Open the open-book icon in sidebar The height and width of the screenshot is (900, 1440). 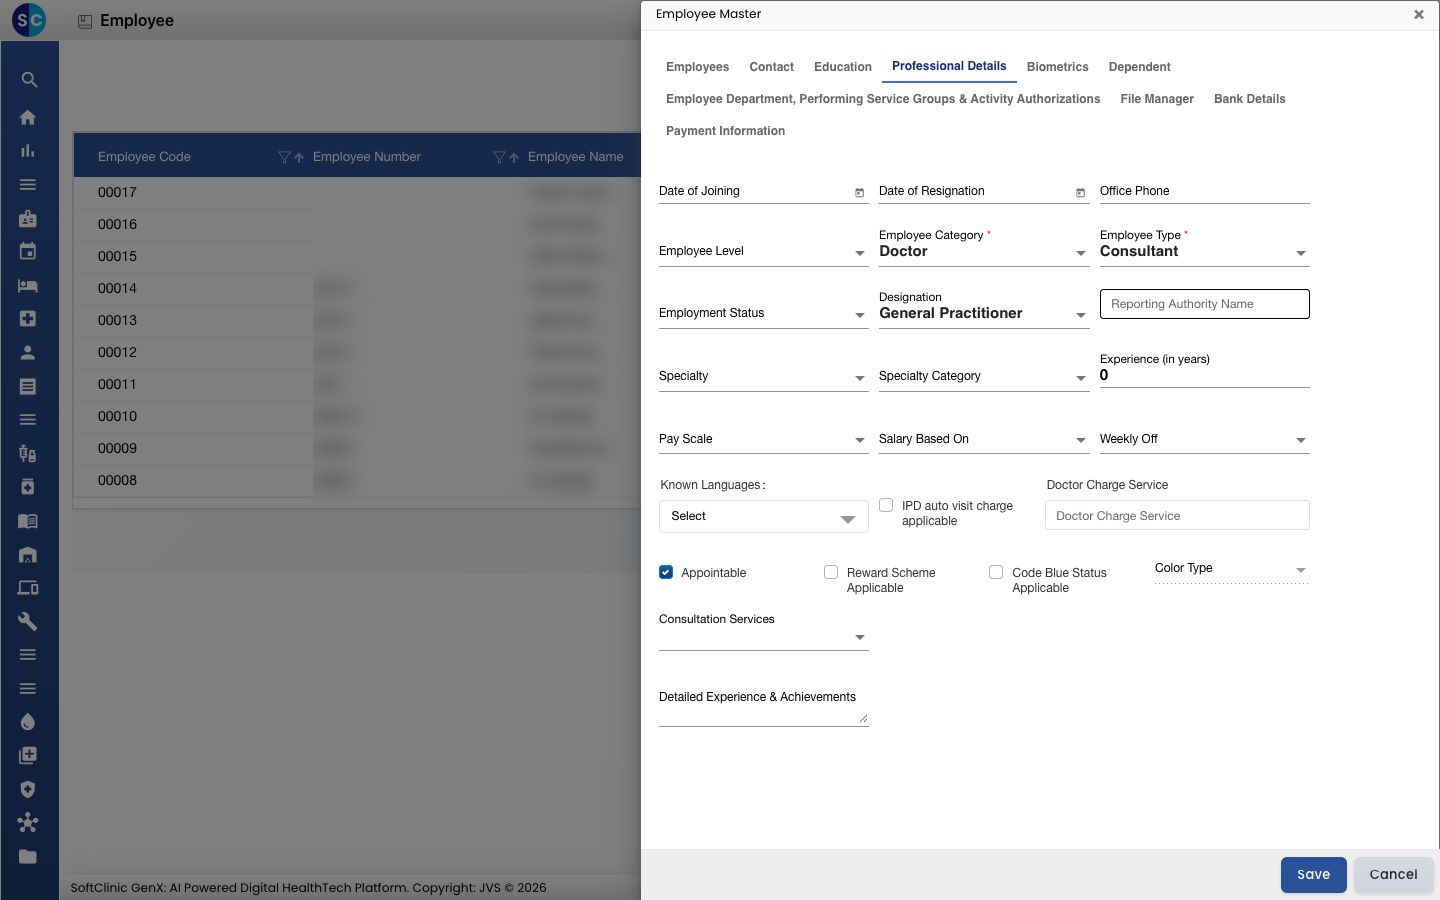(x=28, y=521)
